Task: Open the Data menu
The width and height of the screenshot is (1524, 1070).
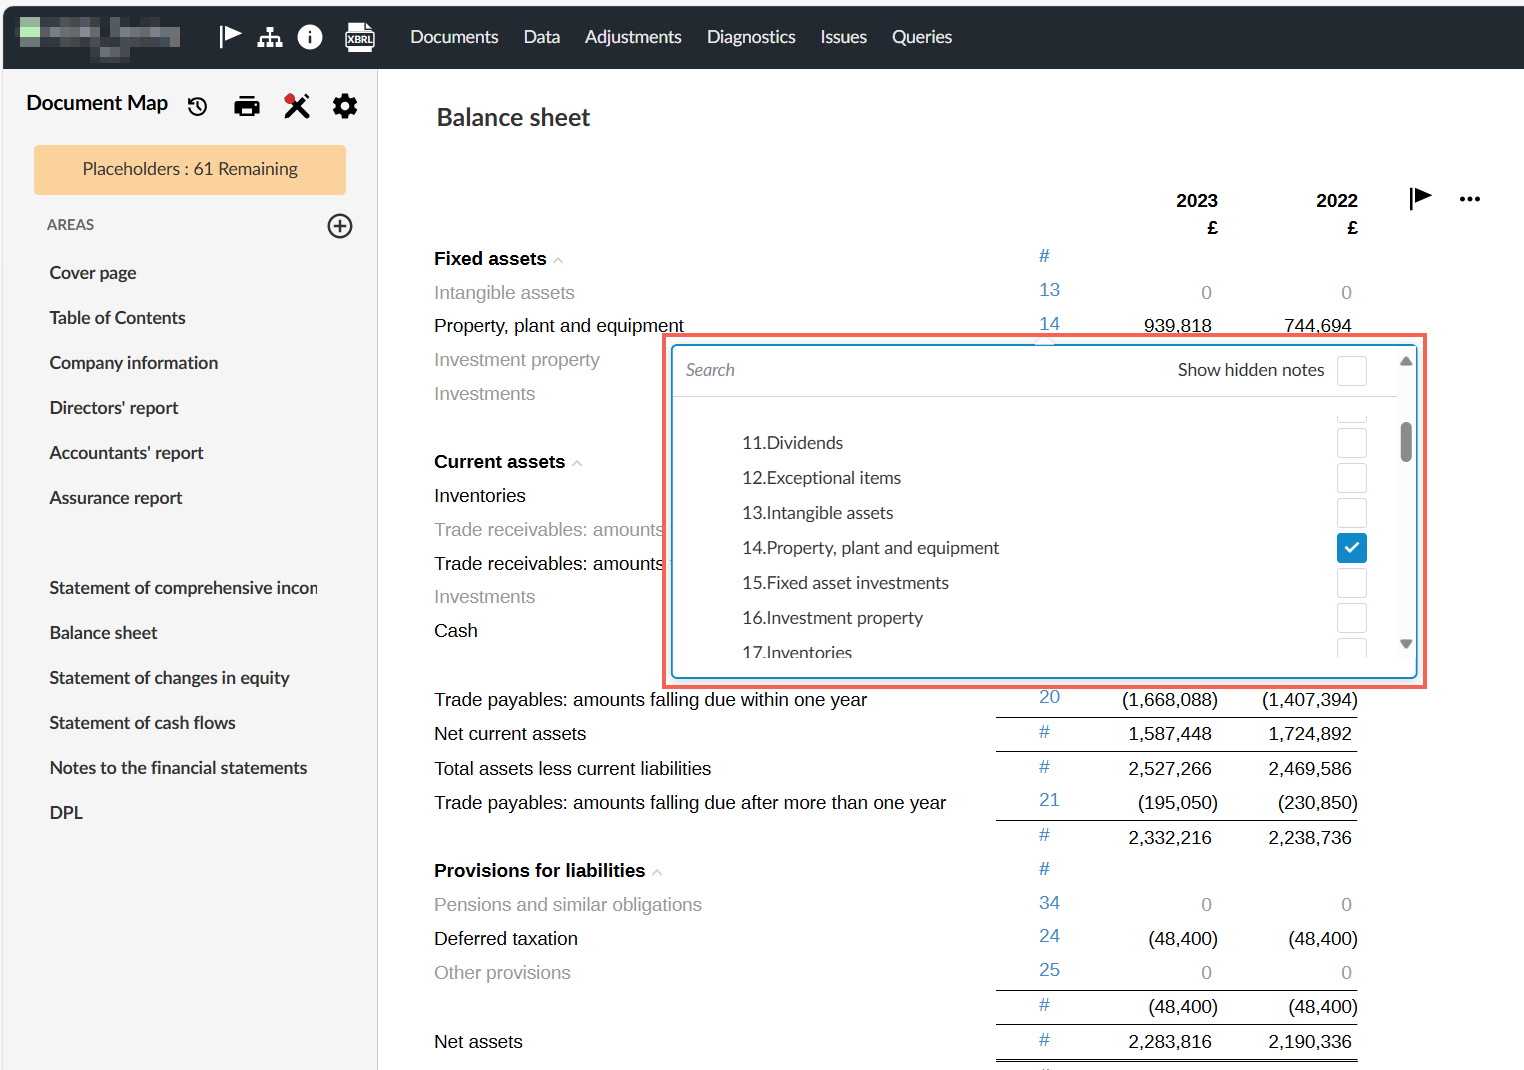Action: pos(542,37)
